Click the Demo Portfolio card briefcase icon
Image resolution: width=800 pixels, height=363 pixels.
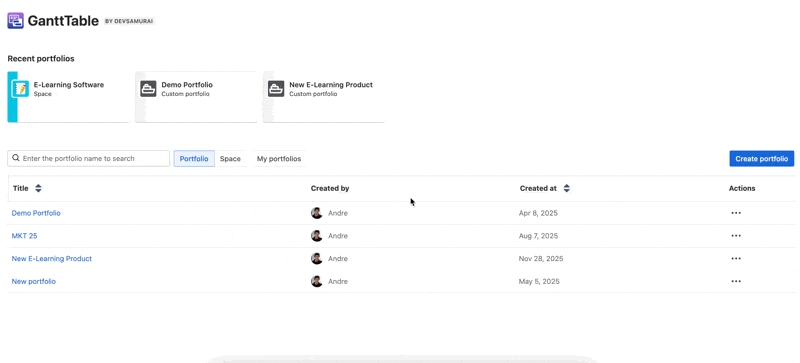pos(148,88)
